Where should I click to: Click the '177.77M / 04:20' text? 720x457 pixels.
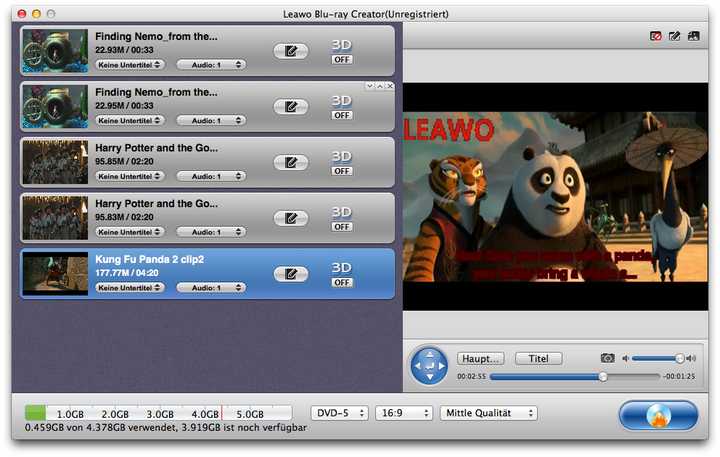127,273
